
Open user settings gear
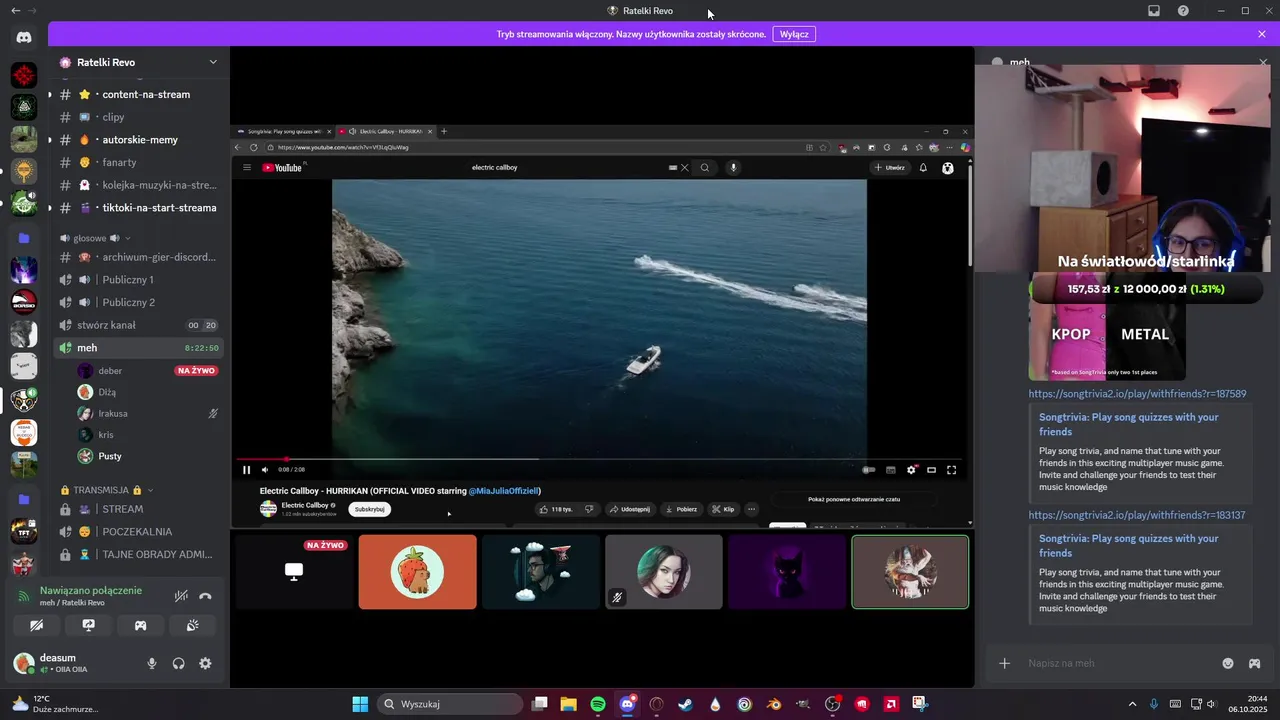(205, 663)
